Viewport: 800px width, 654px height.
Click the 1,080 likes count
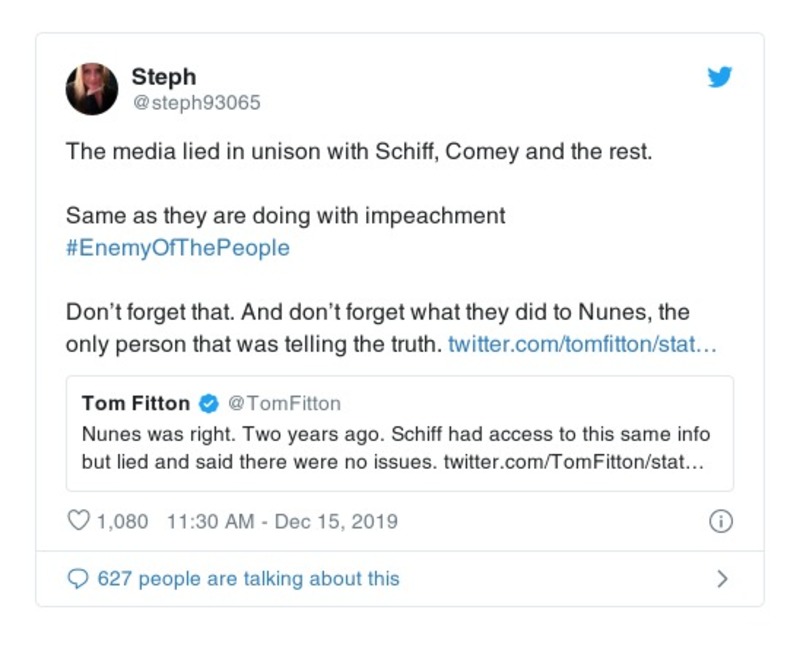pyautogui.click(x=122, y=521)
